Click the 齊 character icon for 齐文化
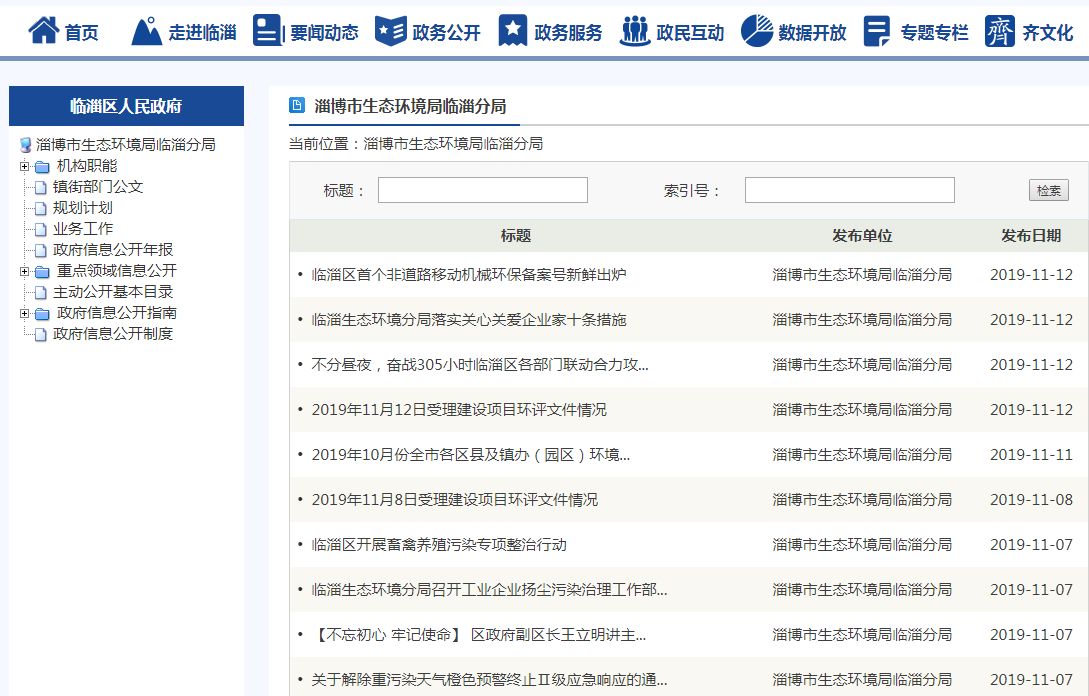 (999, 31)
